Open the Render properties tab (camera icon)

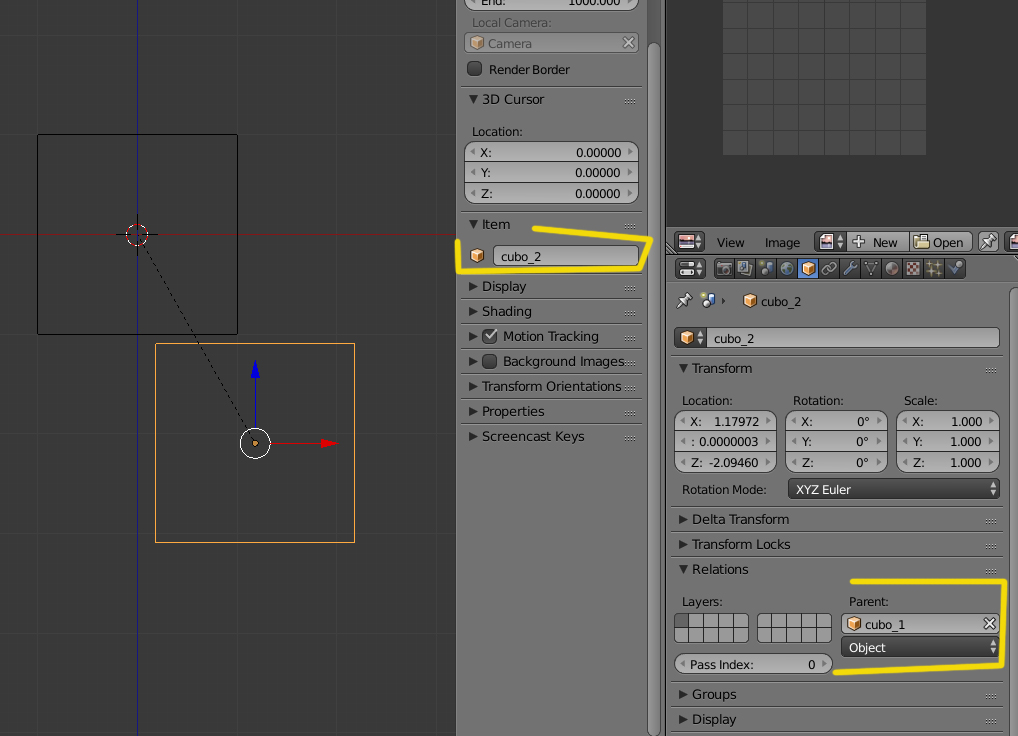click(x=724, y=269)
